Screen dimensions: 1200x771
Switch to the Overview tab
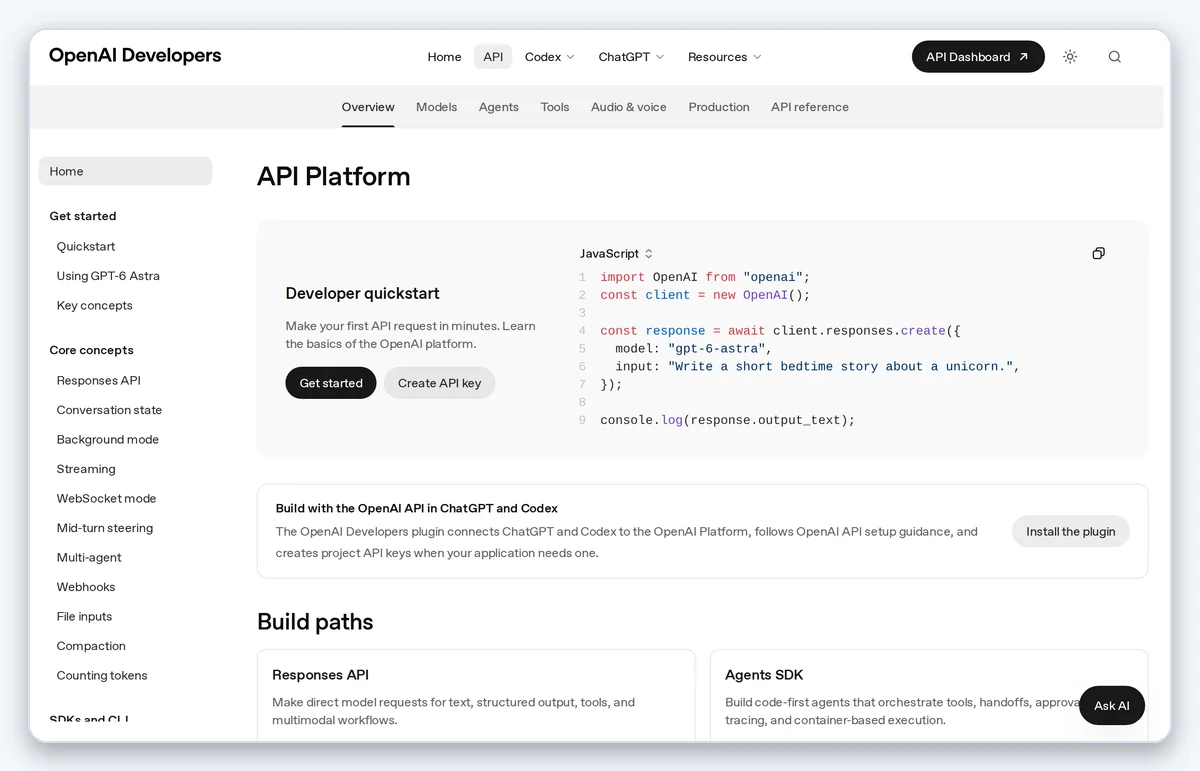[368, 107]
